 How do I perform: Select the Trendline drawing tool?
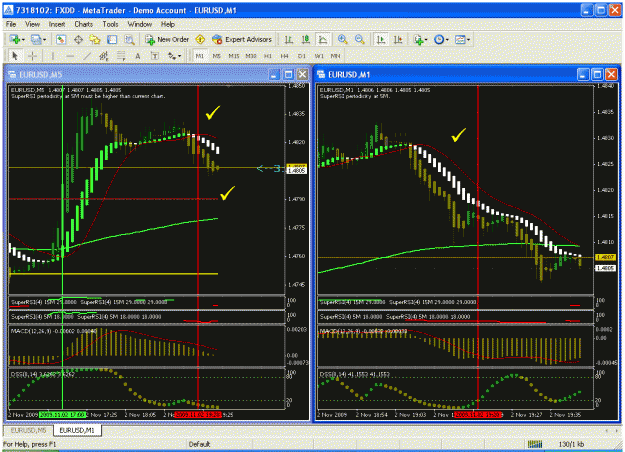87,56
